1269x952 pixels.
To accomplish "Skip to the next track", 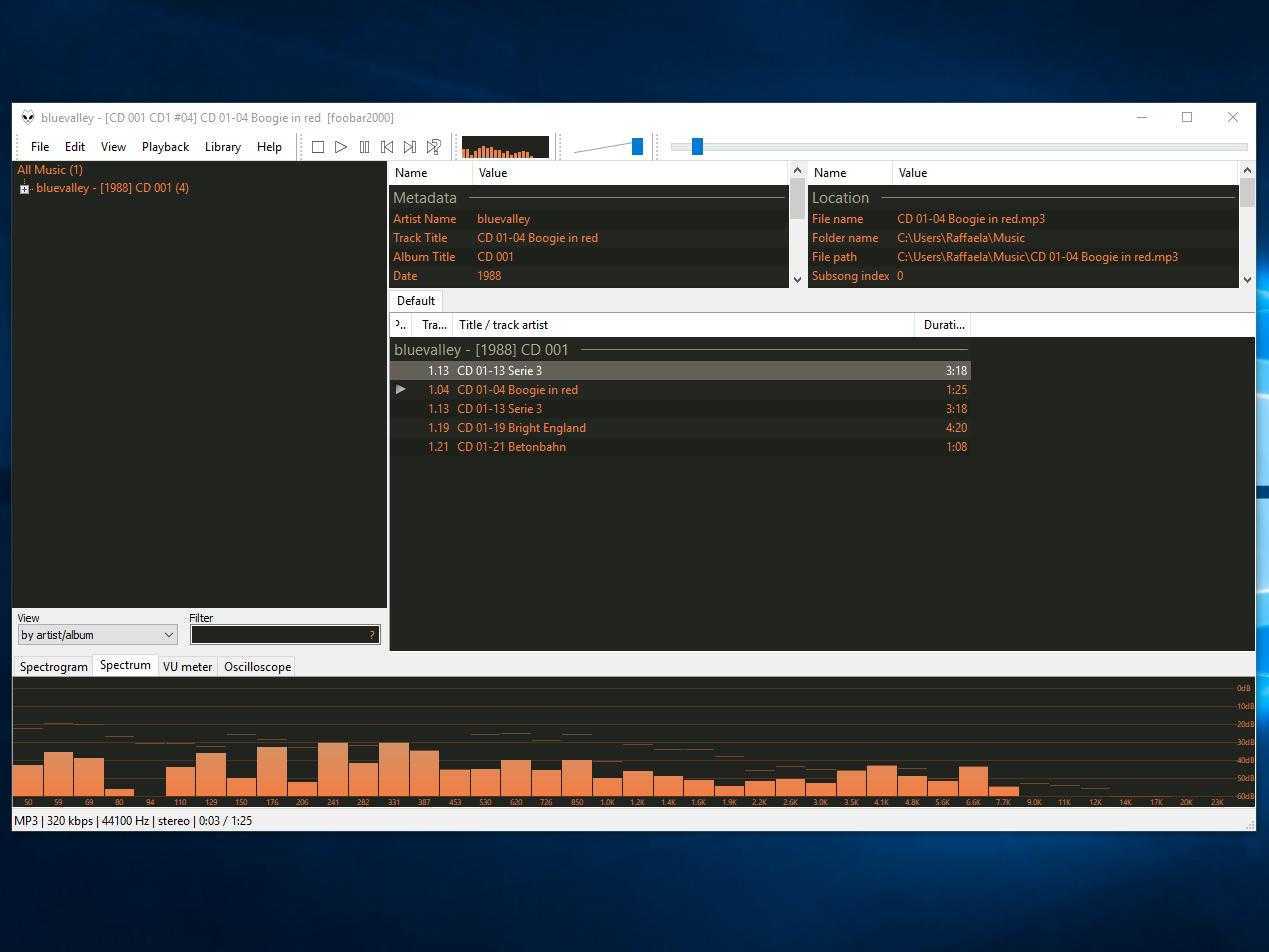I will tap(410, 147).
